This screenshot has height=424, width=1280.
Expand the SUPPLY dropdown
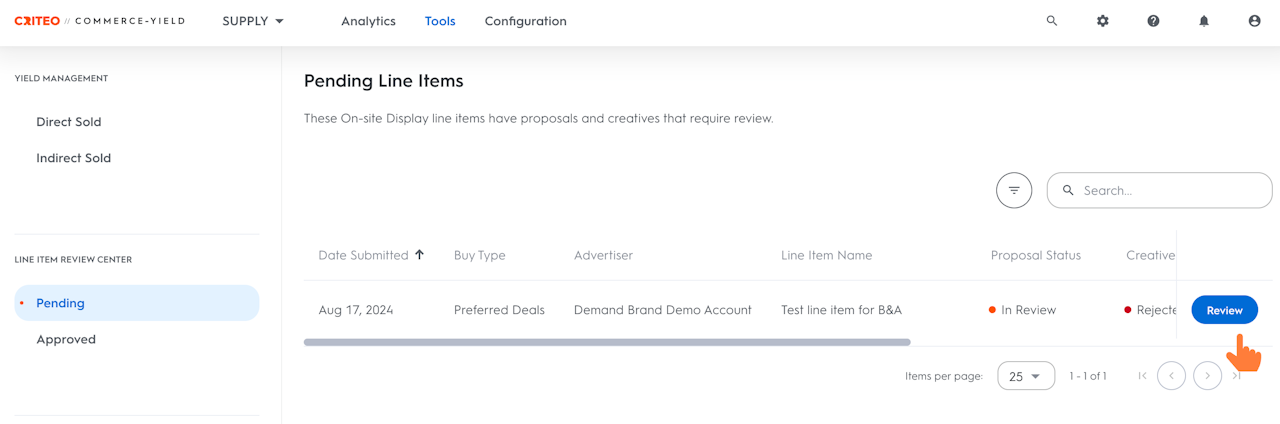pyautogui.click(x=253, y=21)
